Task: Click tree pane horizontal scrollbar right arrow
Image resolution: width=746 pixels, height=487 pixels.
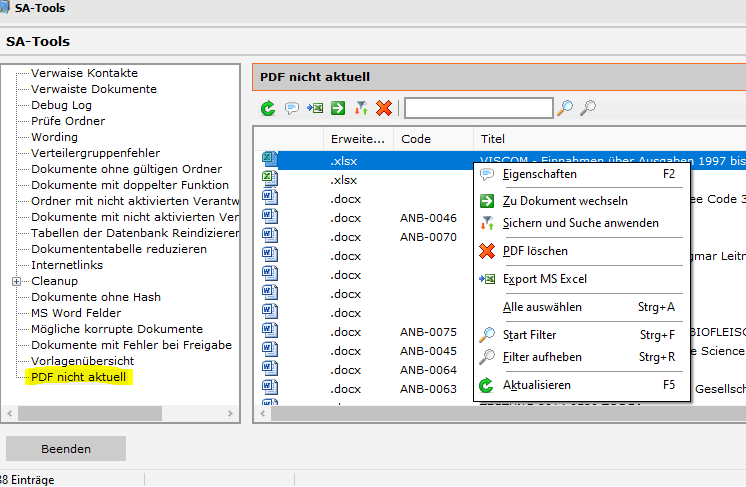Action: coord(230,414)
